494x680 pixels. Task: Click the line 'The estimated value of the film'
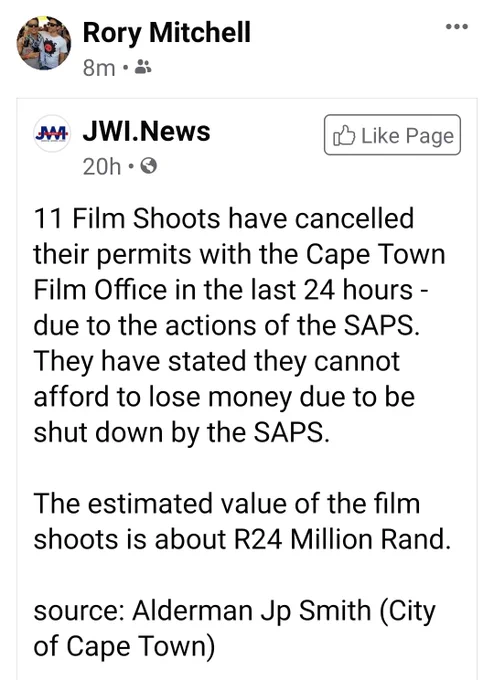227,503
